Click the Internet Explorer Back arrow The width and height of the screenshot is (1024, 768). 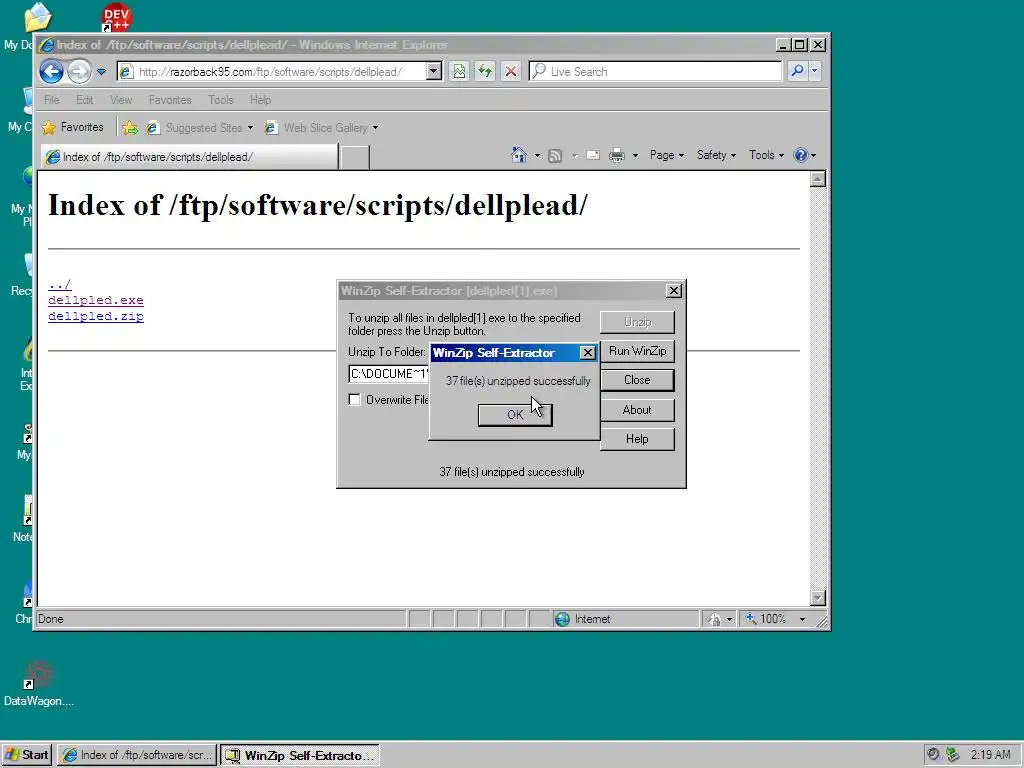[x=52, y=71]
